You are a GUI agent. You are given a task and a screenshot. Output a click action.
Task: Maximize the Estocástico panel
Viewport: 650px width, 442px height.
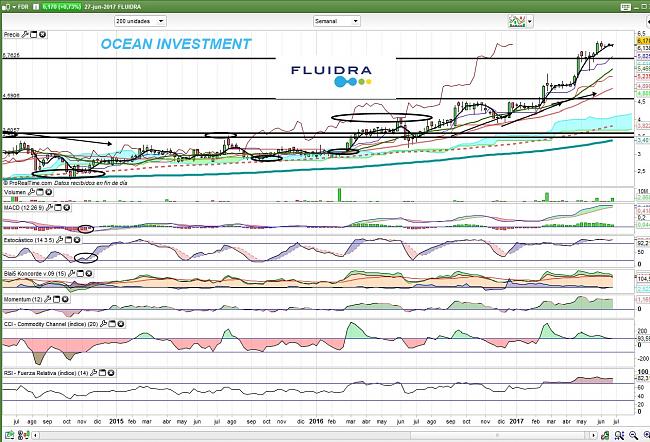coord(68,240)
